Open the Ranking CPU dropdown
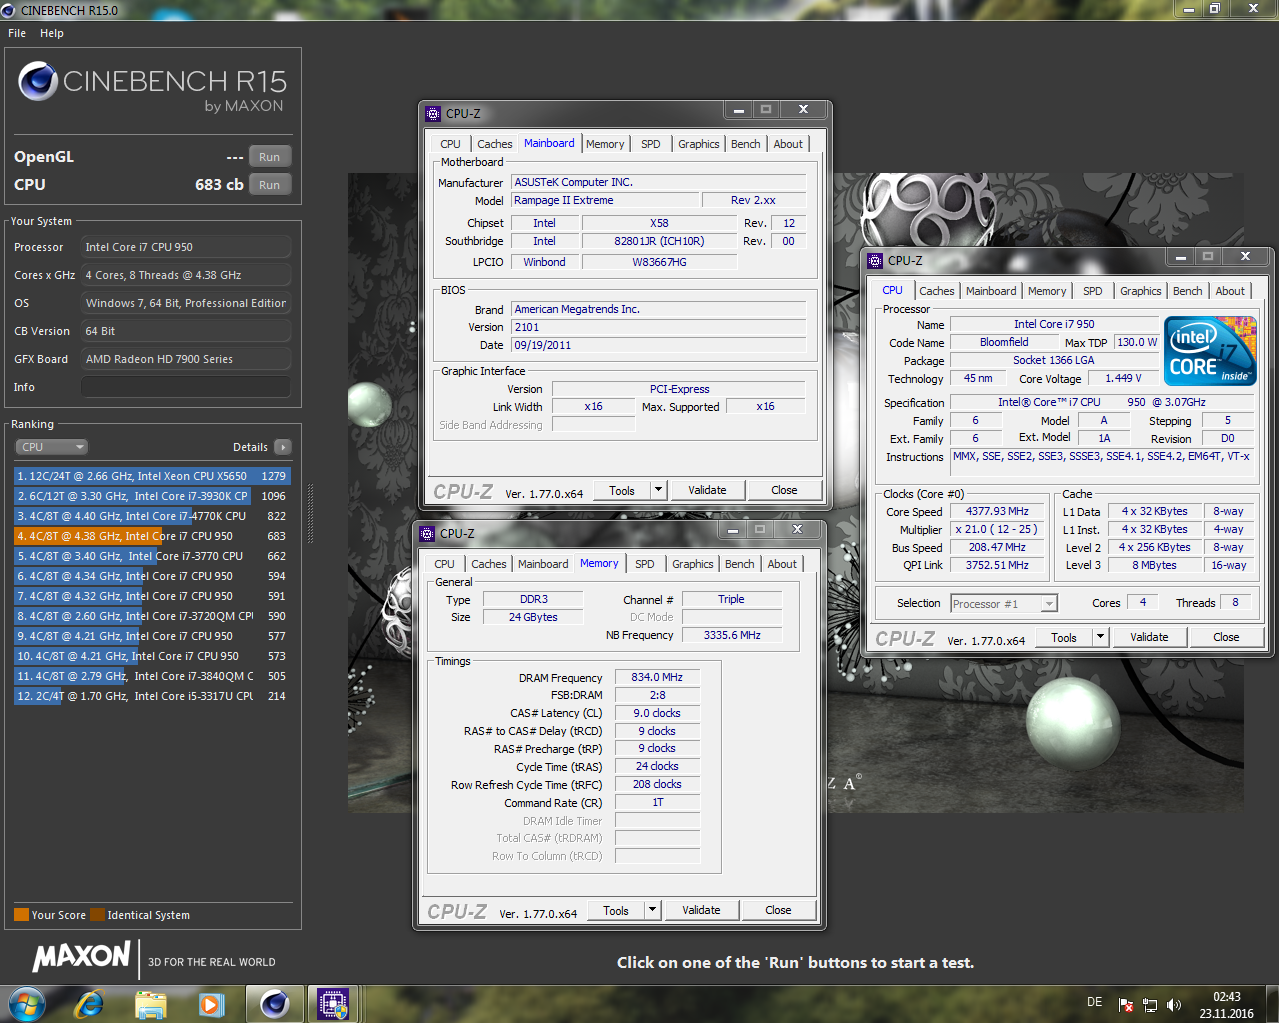 point(52,447)
